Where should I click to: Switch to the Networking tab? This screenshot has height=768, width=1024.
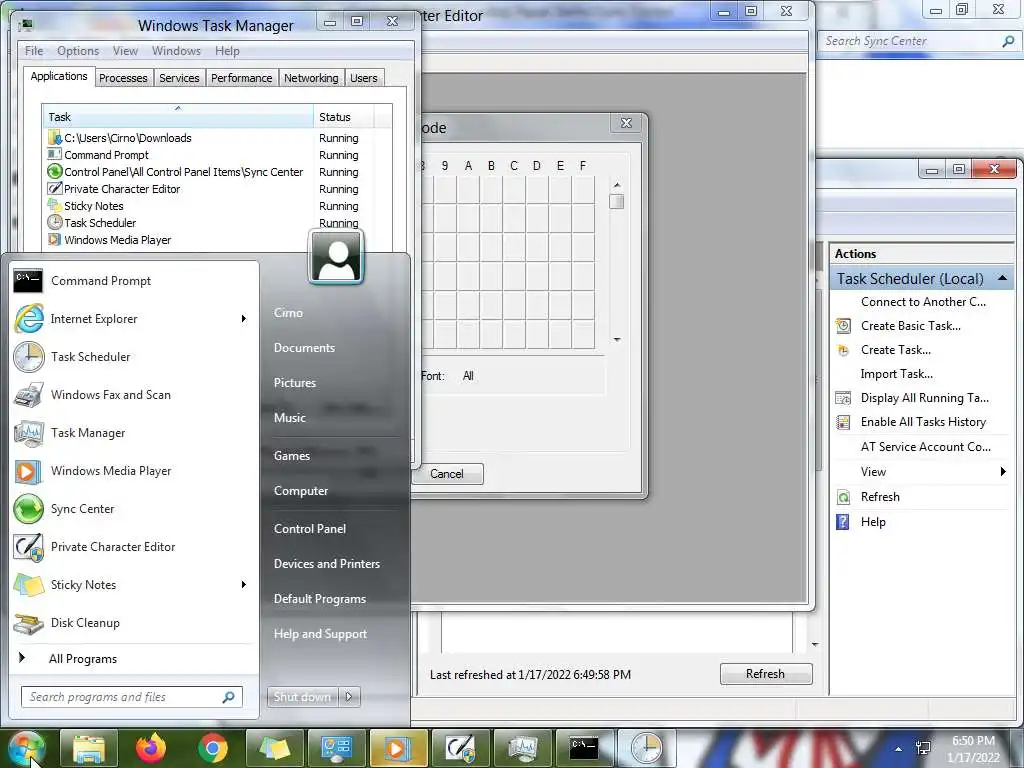click(x=312, y=78)
